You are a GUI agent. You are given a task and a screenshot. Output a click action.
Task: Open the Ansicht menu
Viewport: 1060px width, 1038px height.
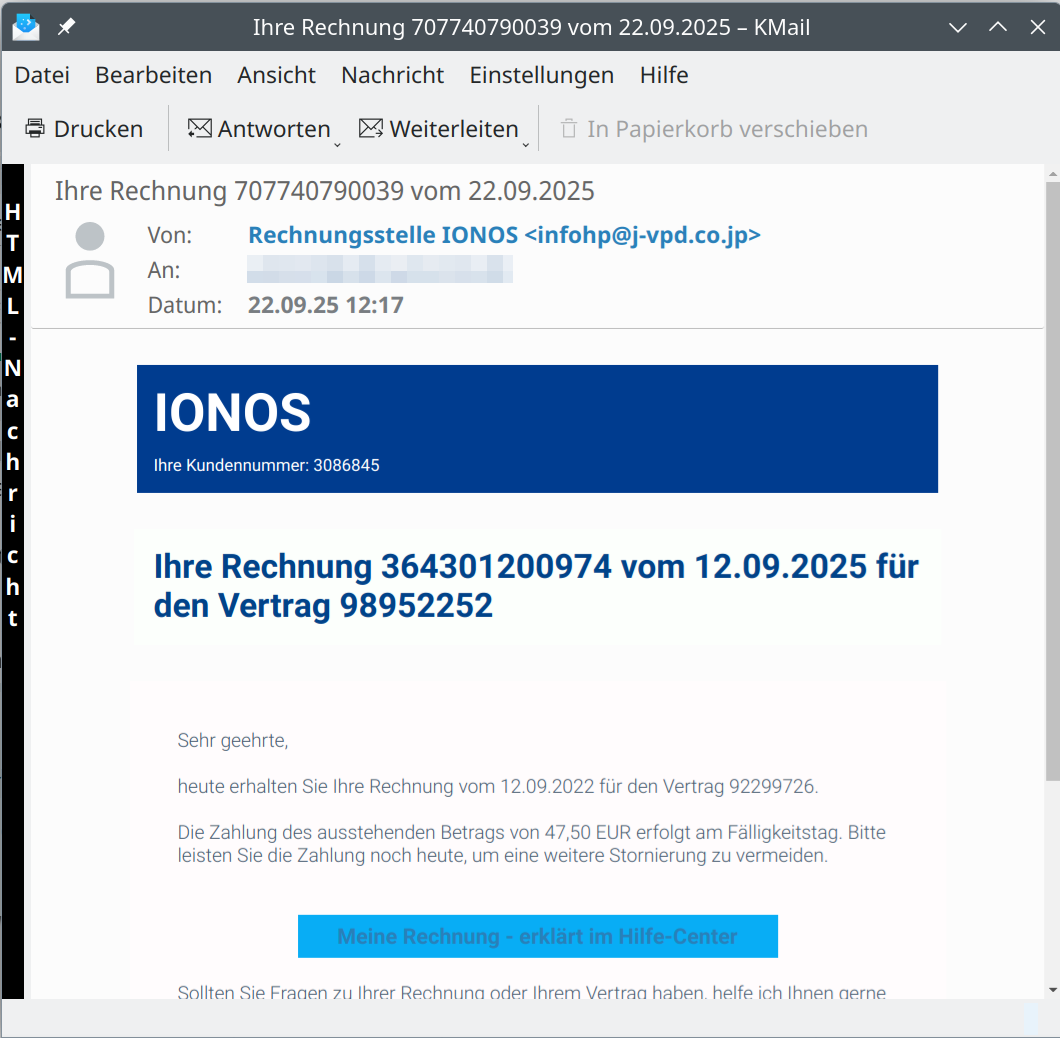click(x=276, y=75)
